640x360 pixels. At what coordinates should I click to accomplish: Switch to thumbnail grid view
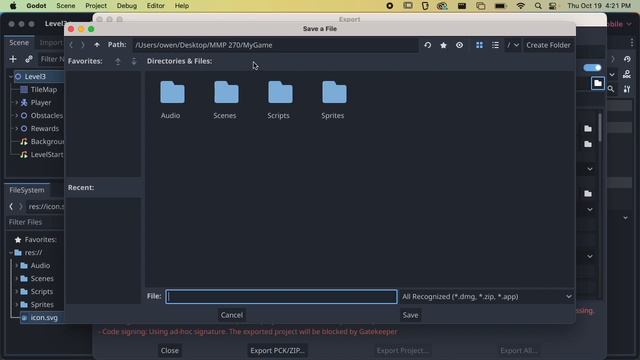point(479,45)
